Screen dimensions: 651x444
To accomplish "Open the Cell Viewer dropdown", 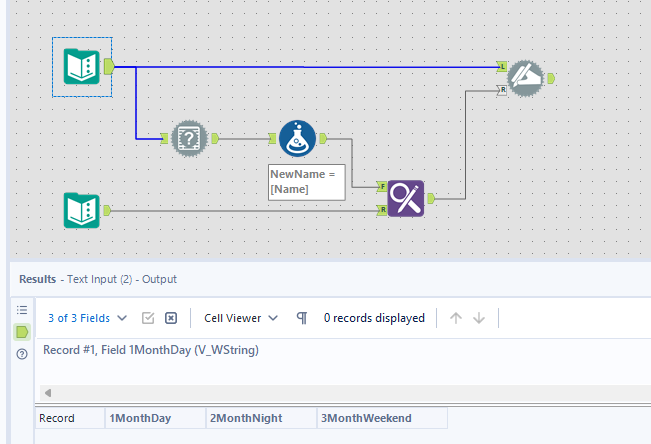I will (x=240, y=318).
